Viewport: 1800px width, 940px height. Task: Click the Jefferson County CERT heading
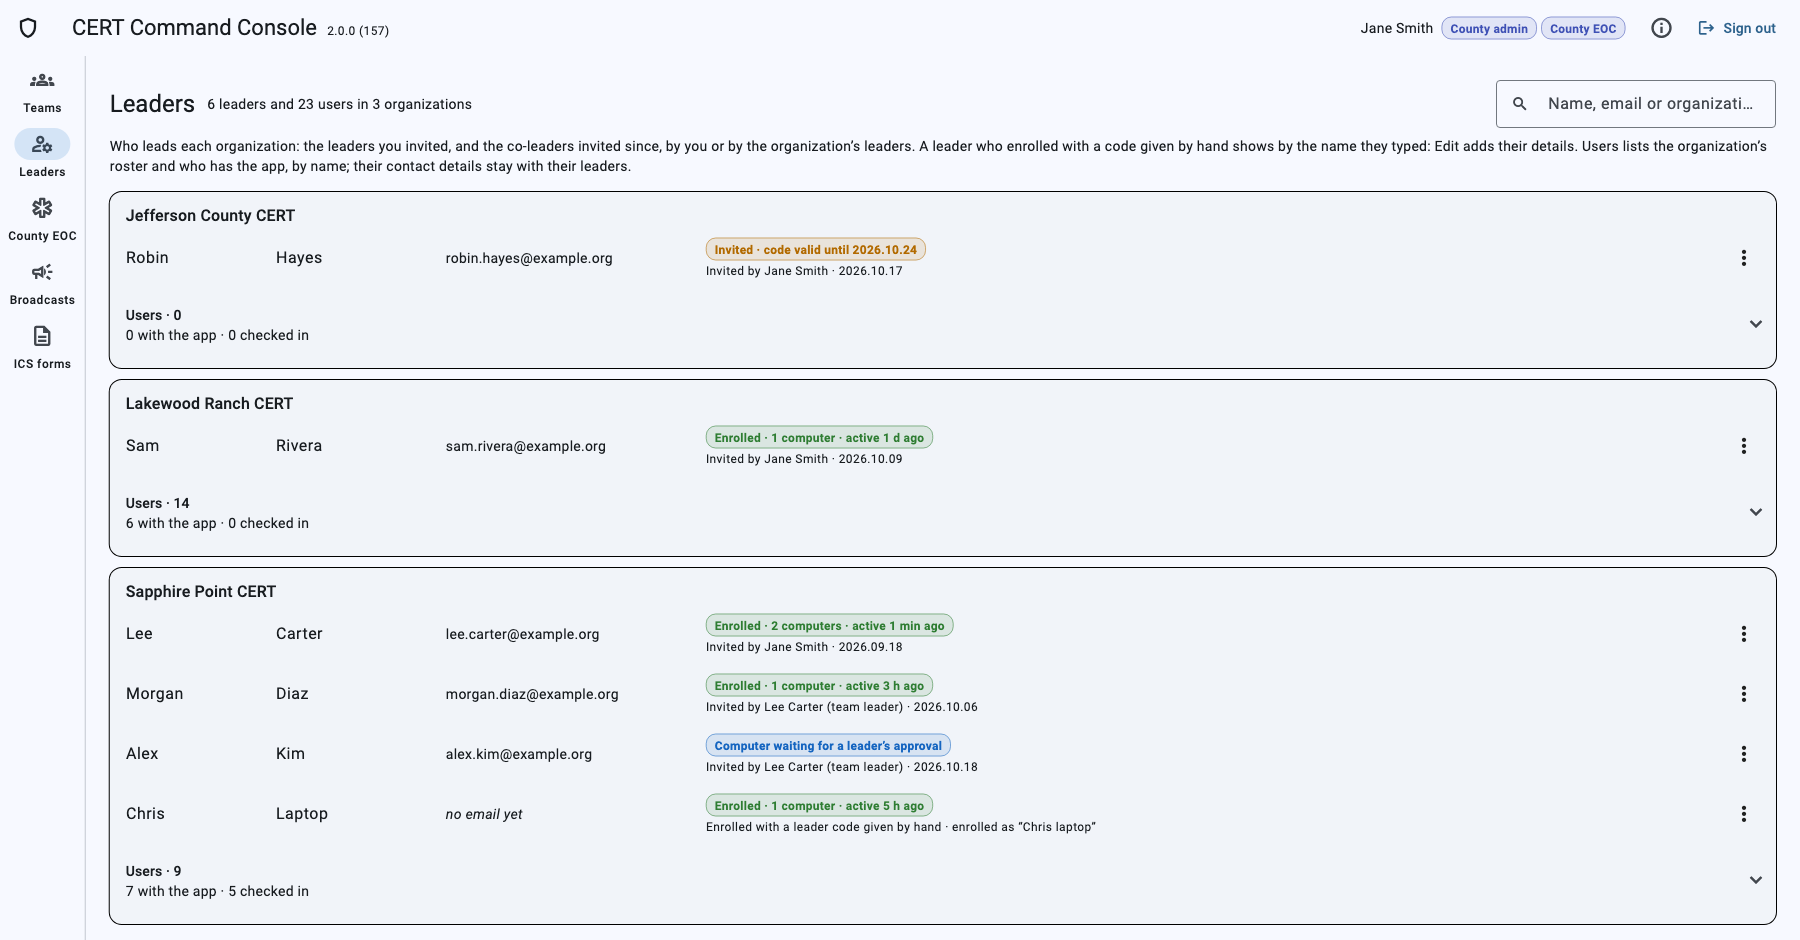[x=210, y=216]
